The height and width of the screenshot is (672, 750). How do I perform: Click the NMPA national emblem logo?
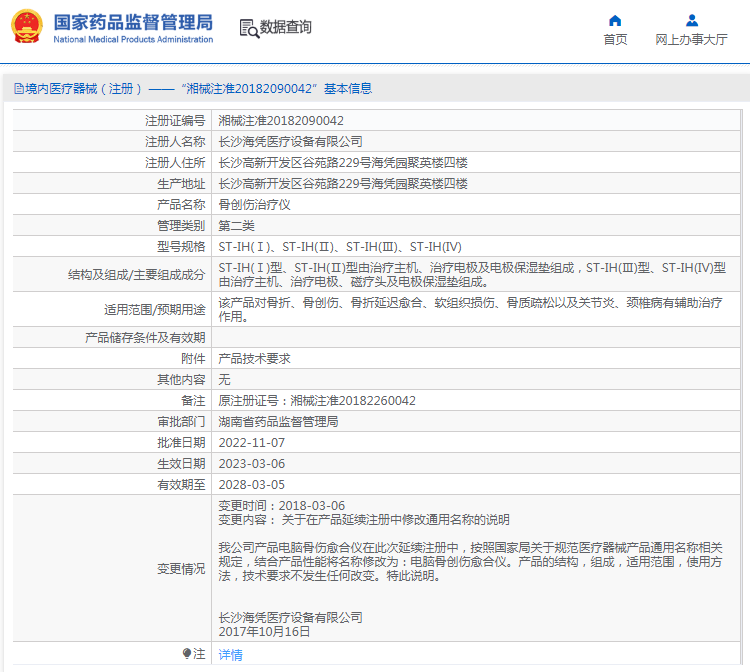[26, 27]
